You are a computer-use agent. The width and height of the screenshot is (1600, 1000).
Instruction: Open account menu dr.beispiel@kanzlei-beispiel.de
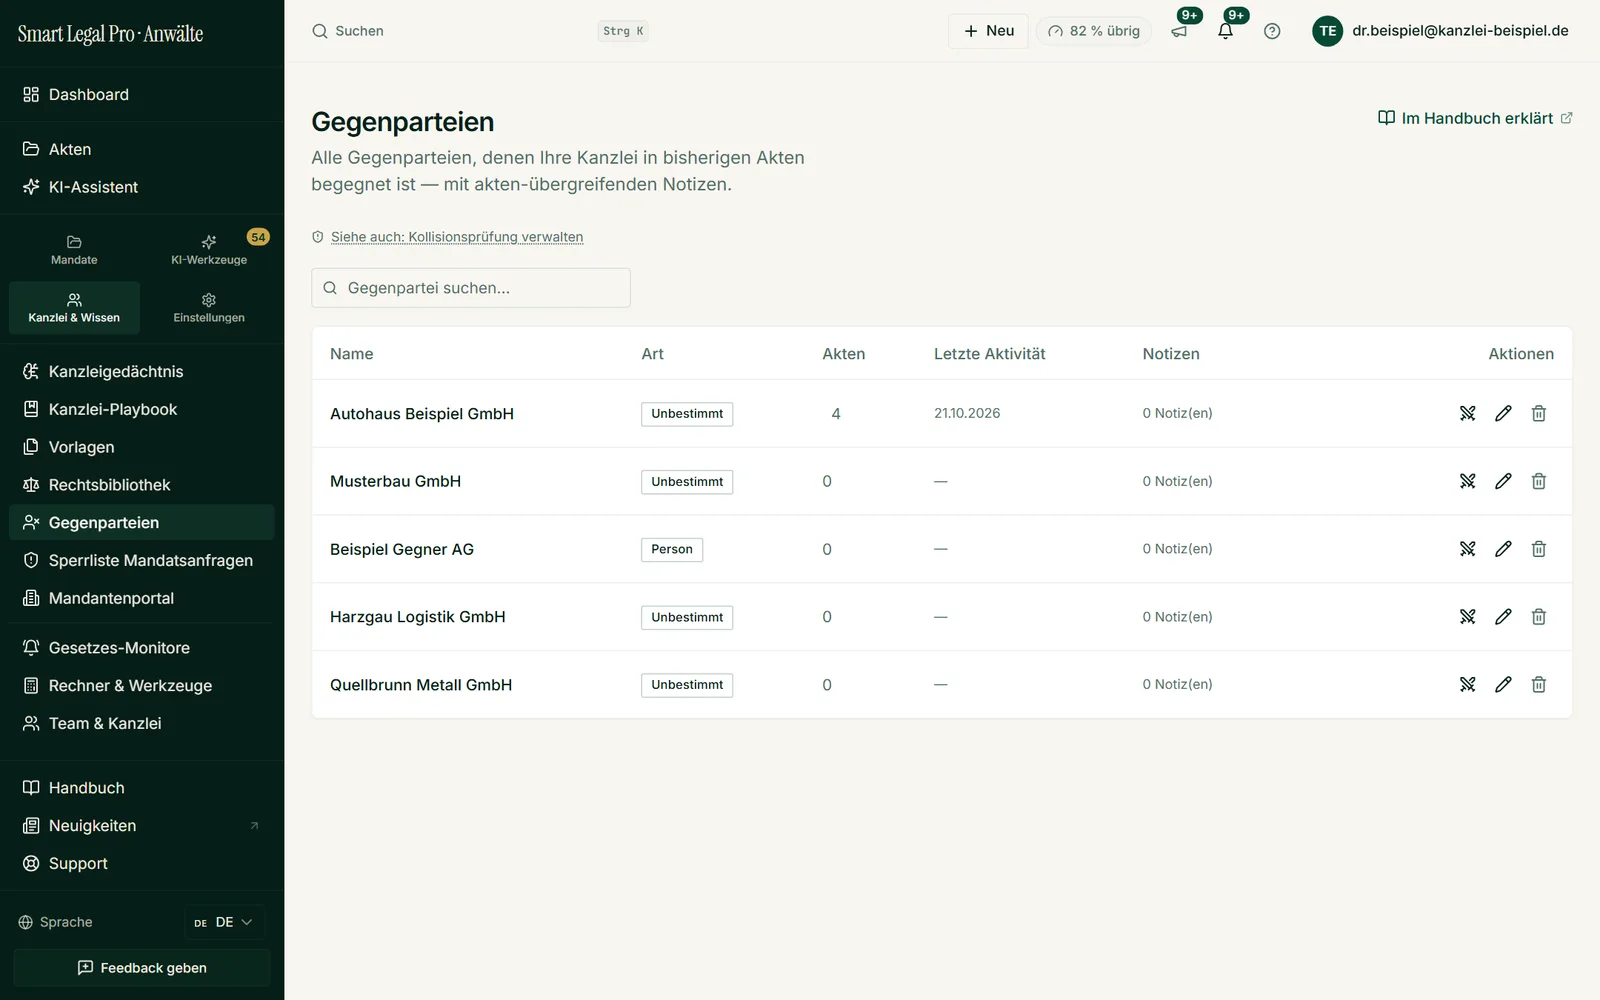tap(1460, 31)
